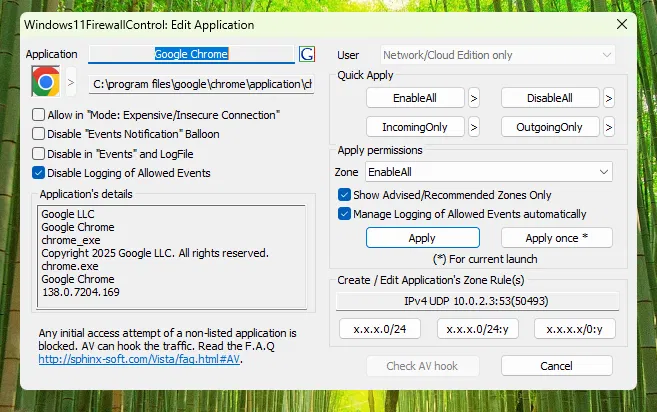Screen dimensions: 657x412
Task: Click the x.x.x.0/24:y zone rule button
Action: tap(477, 329)
